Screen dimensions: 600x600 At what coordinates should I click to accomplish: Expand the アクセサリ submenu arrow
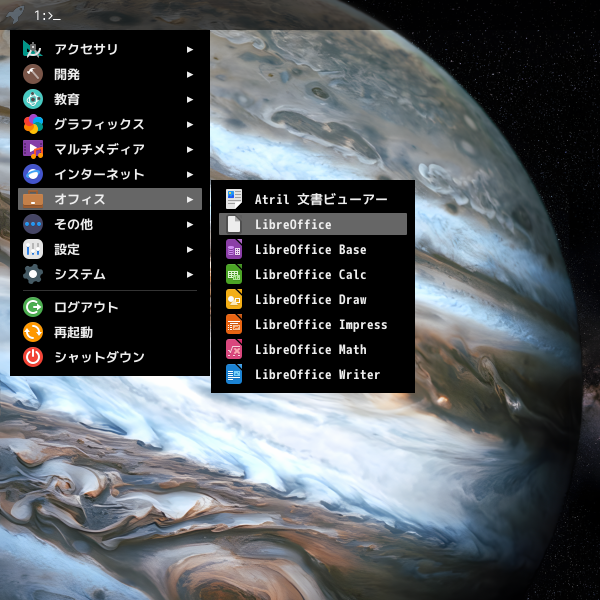point(190,49)
